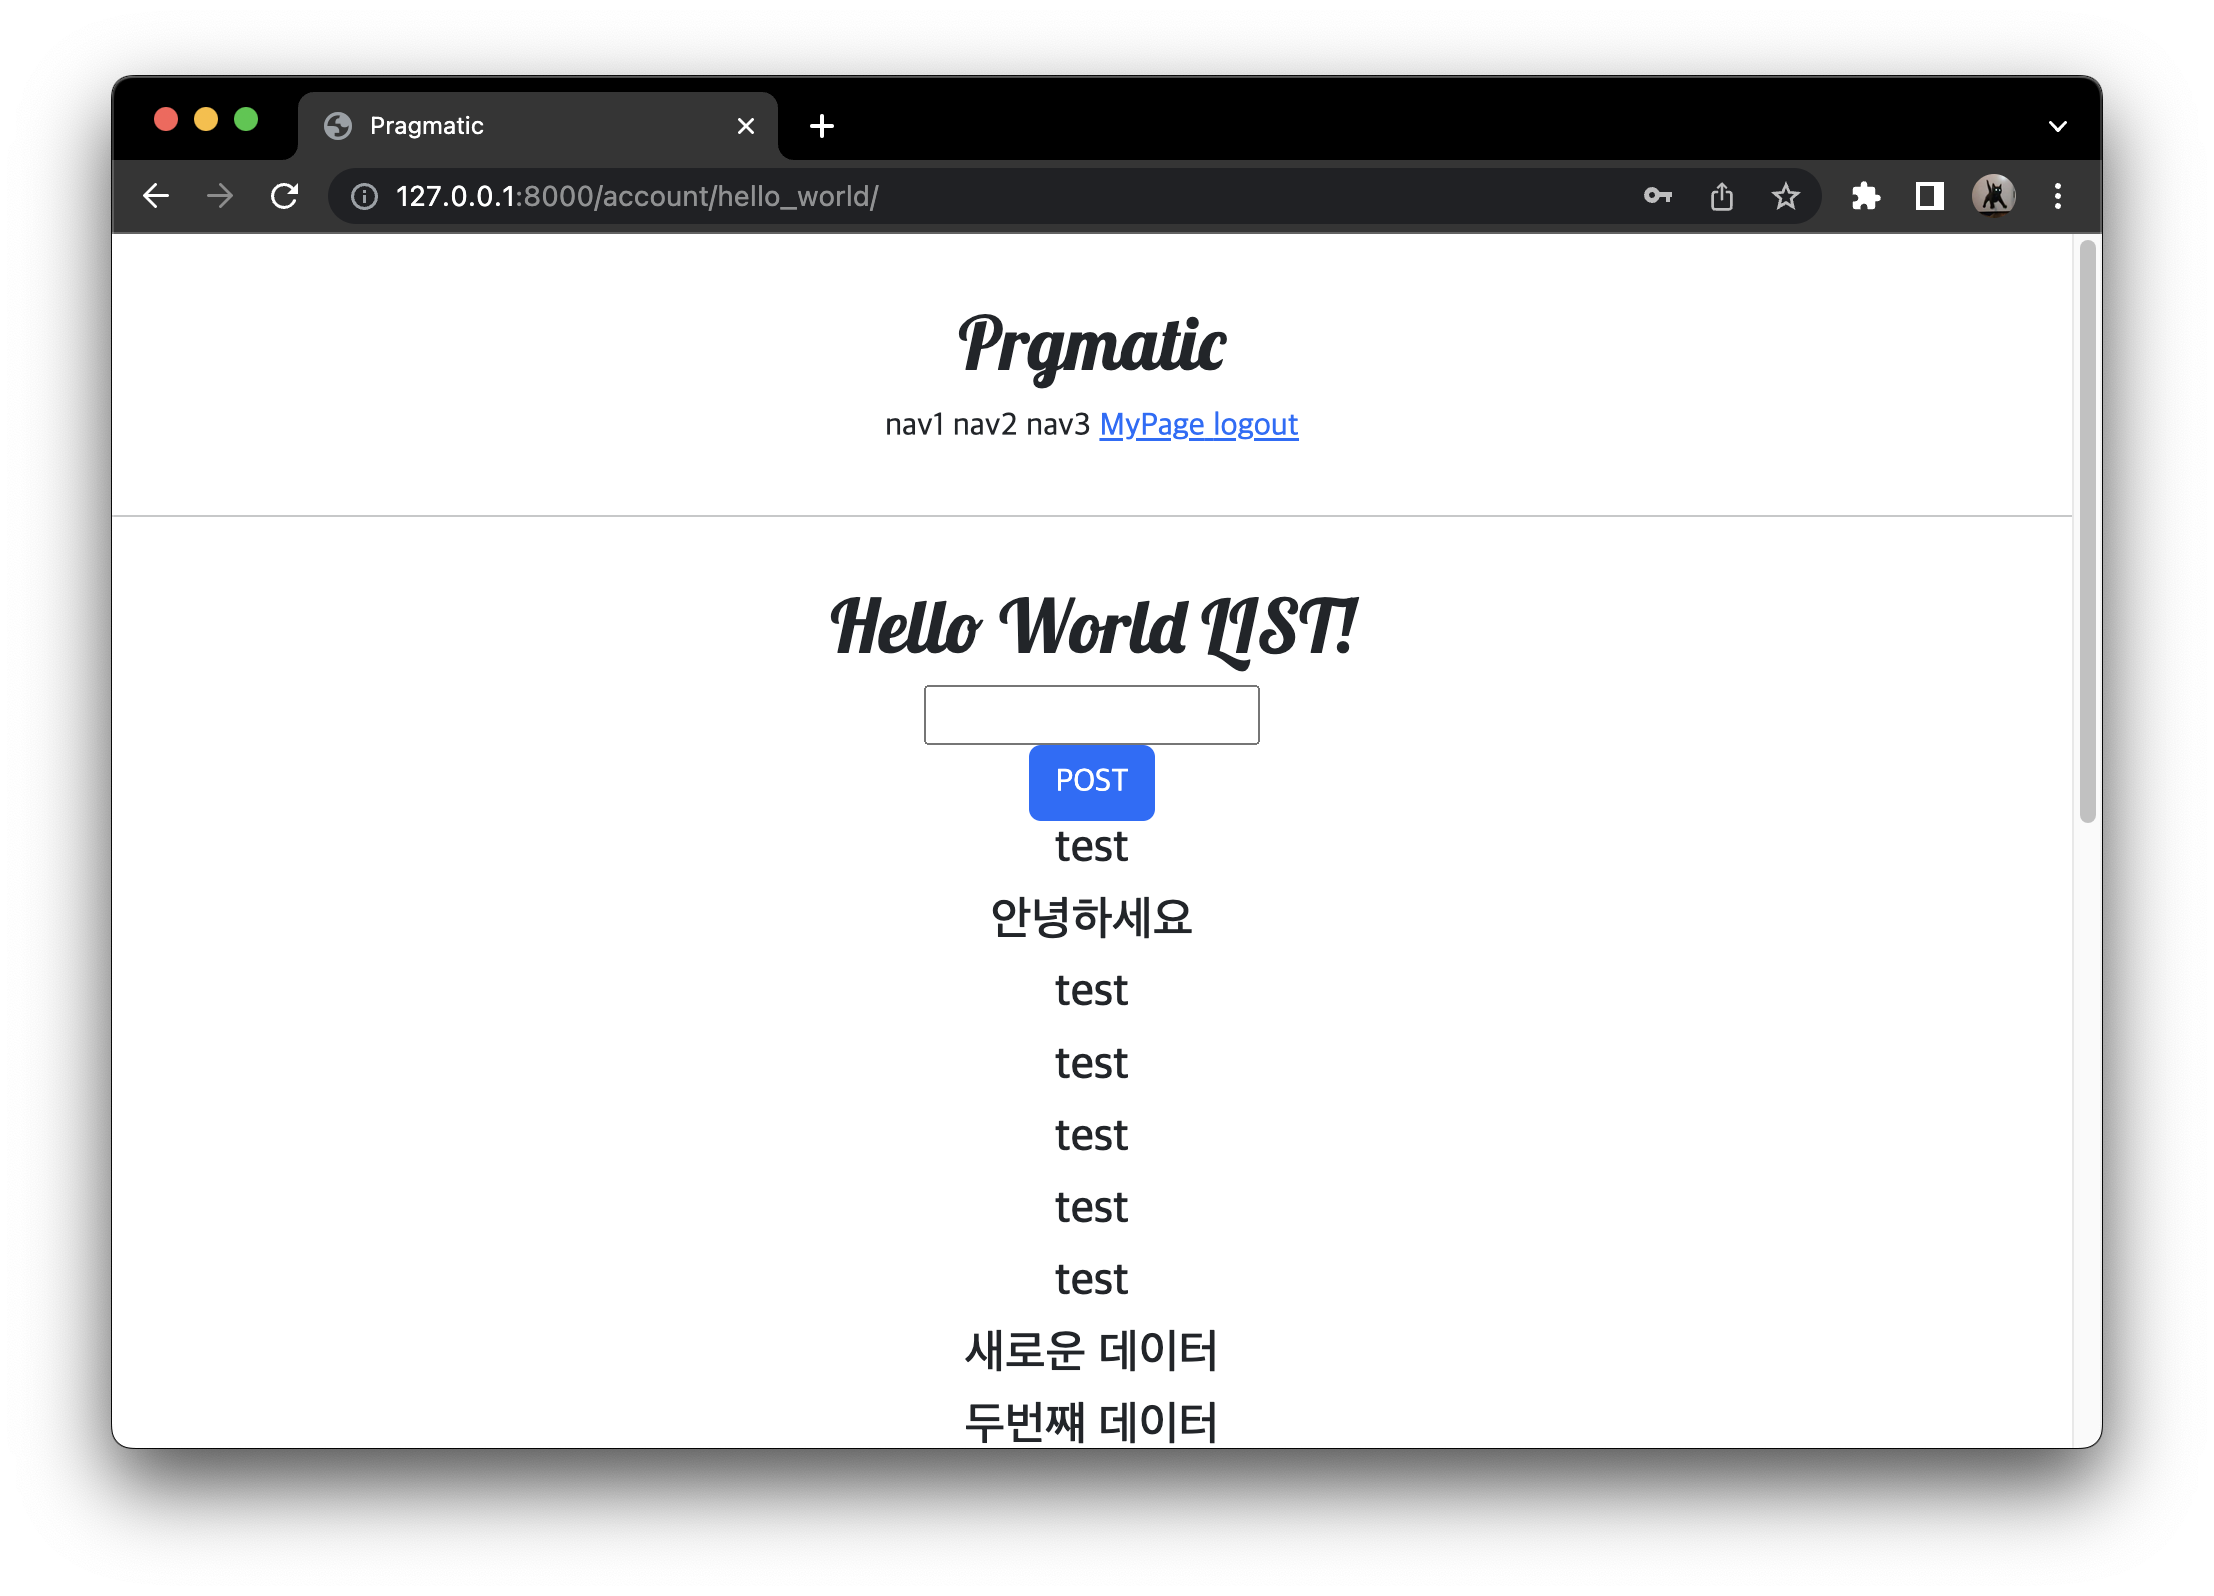This screenshot has height=1596, width=2214.
Task: Open a new tab with plus
Action: (x=822, y=126)
